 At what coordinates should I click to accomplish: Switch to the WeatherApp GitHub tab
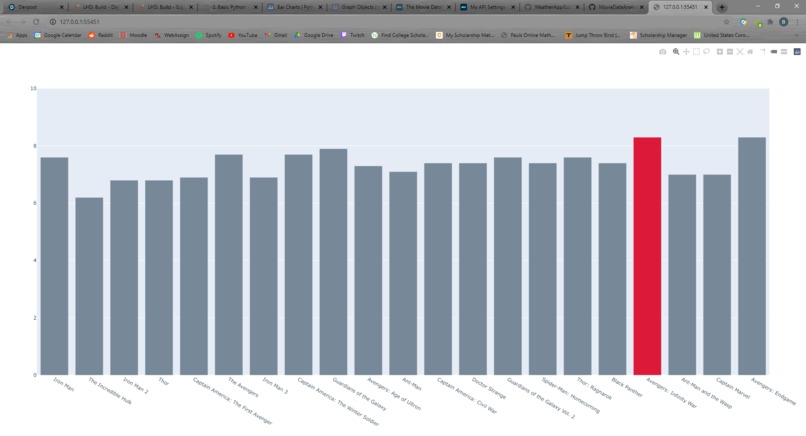tap(552, 7)
